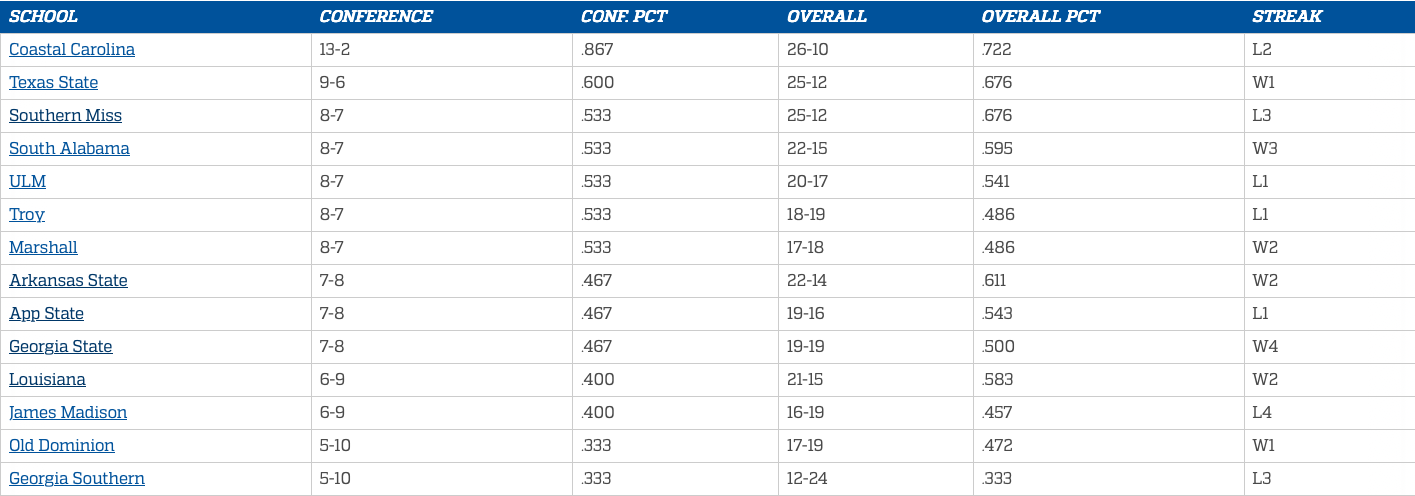Click the STREAK column header
This screenshot has height=496, width=1415.
tap(1287, 17)
